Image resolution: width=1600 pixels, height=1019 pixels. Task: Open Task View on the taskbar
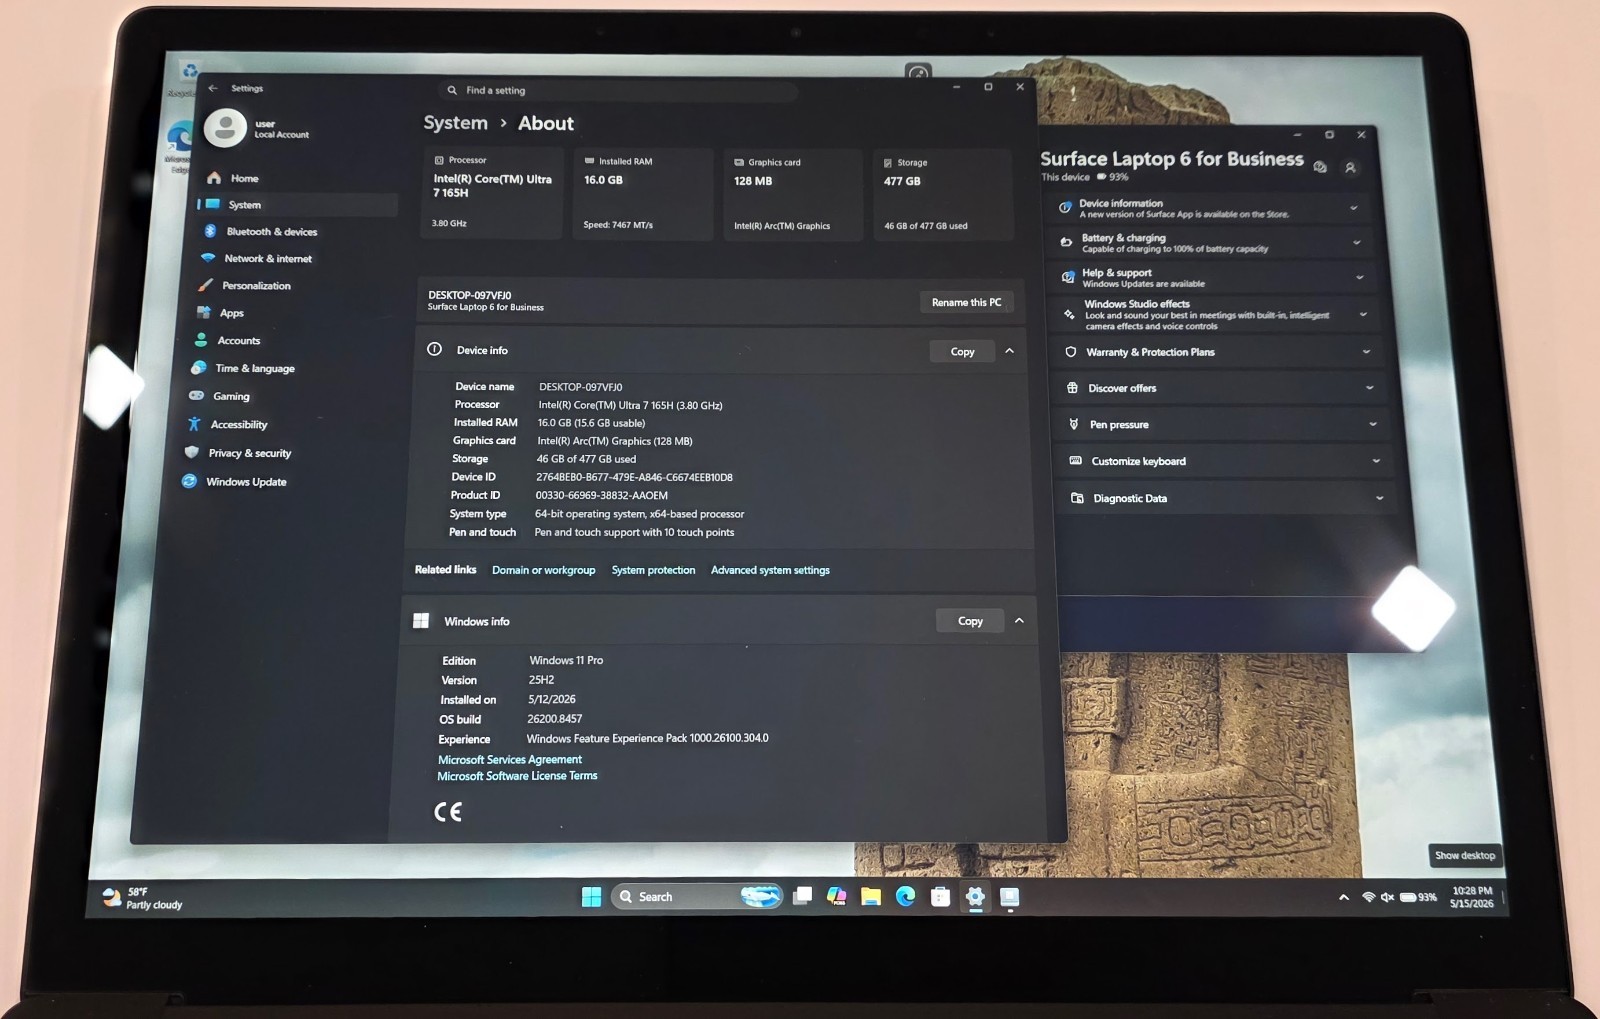[x=802, y=896]
